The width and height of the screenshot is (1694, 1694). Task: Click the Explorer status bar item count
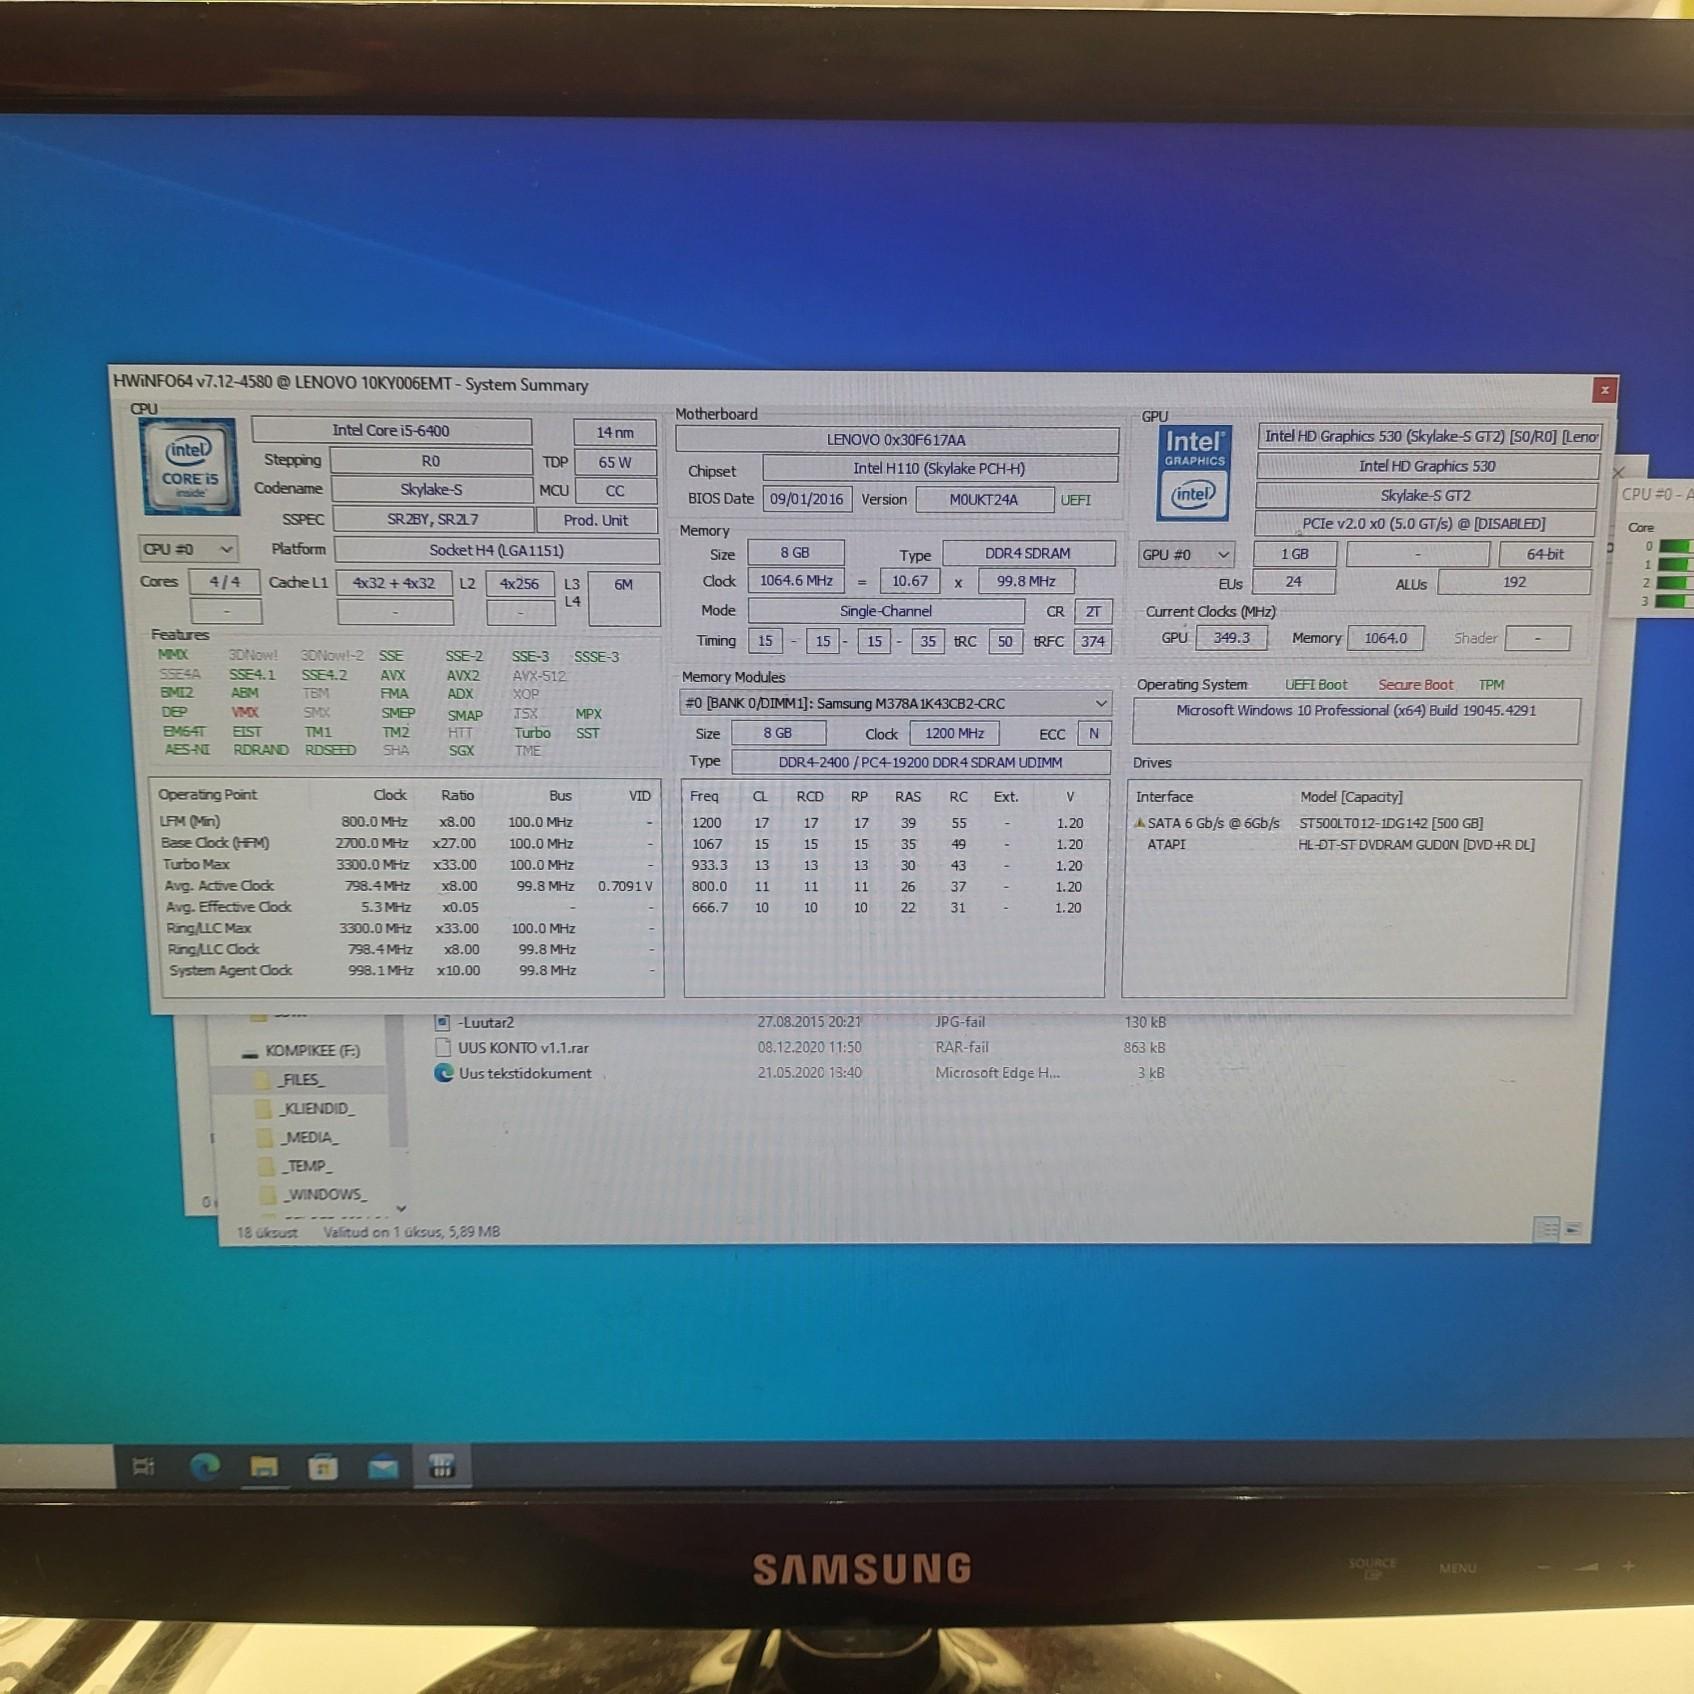pyautogui.click(x=267, y=1232)
